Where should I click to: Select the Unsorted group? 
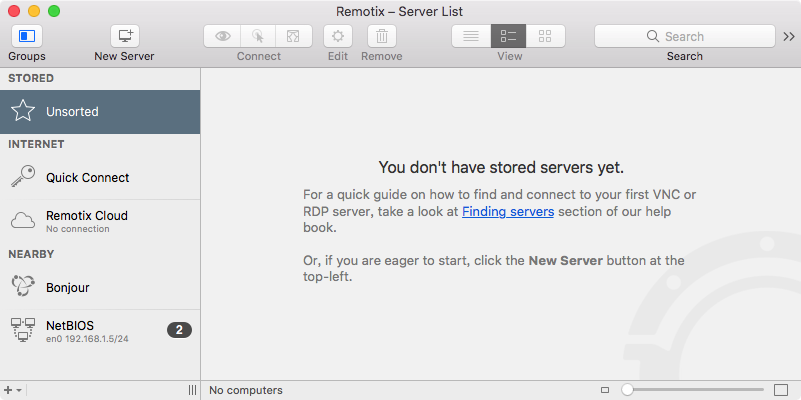pyautogui.click(x=100, y=112)
